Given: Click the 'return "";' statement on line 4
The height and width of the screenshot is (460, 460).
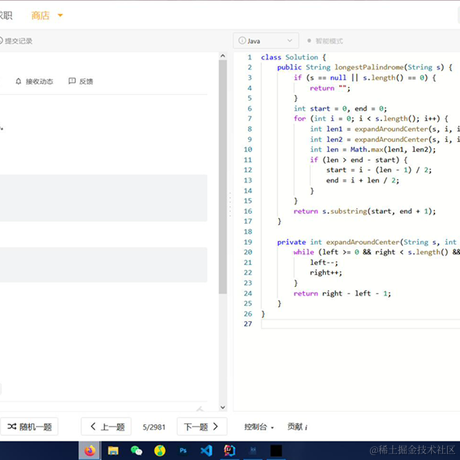Looking at the screenshot, I should pyautogui.click(x=330, y=88).
